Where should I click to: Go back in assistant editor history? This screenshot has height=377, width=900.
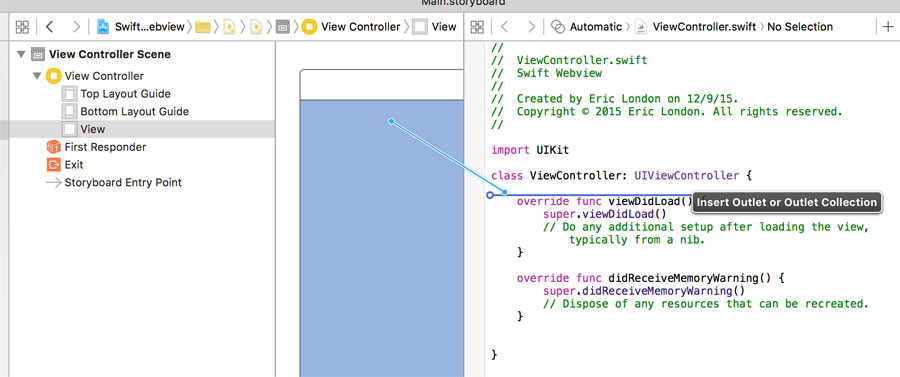(x=505, y=26)
